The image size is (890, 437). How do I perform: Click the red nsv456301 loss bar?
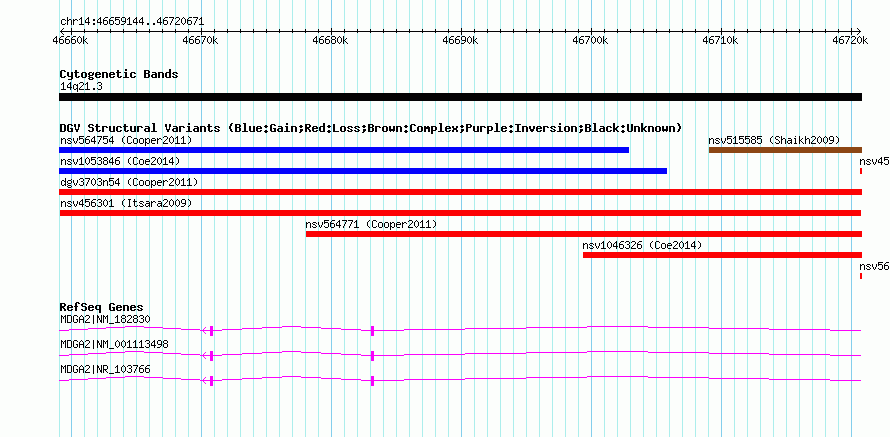click(x=460, y=213)
